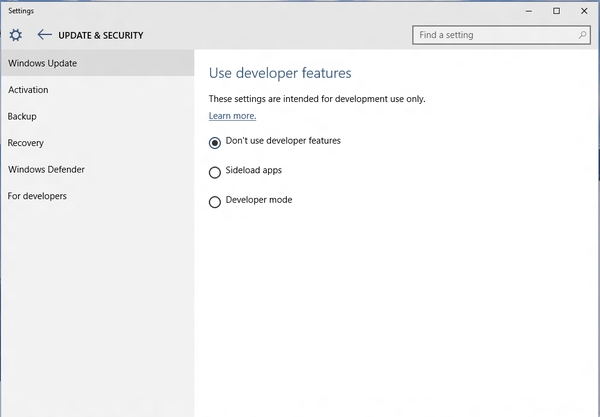Viewport: 600px width, 417px height.
Task: Open the Windows Update section
Action: [x=42, y=63]
